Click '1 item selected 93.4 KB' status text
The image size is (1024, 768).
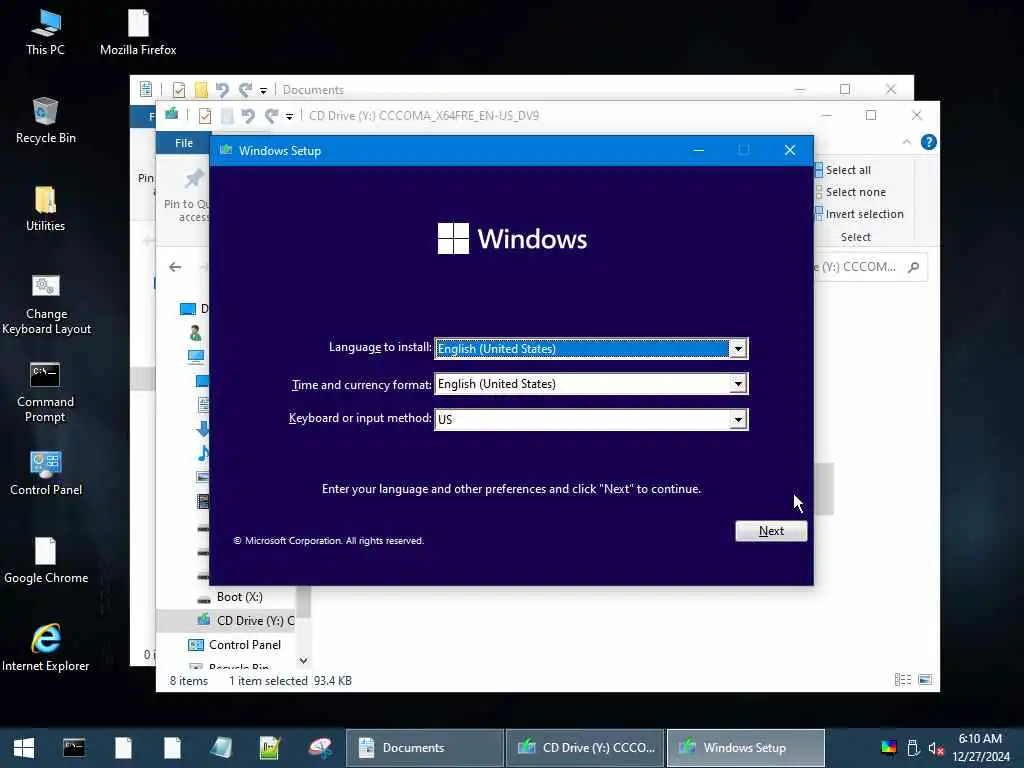click(x=290, y=680)
